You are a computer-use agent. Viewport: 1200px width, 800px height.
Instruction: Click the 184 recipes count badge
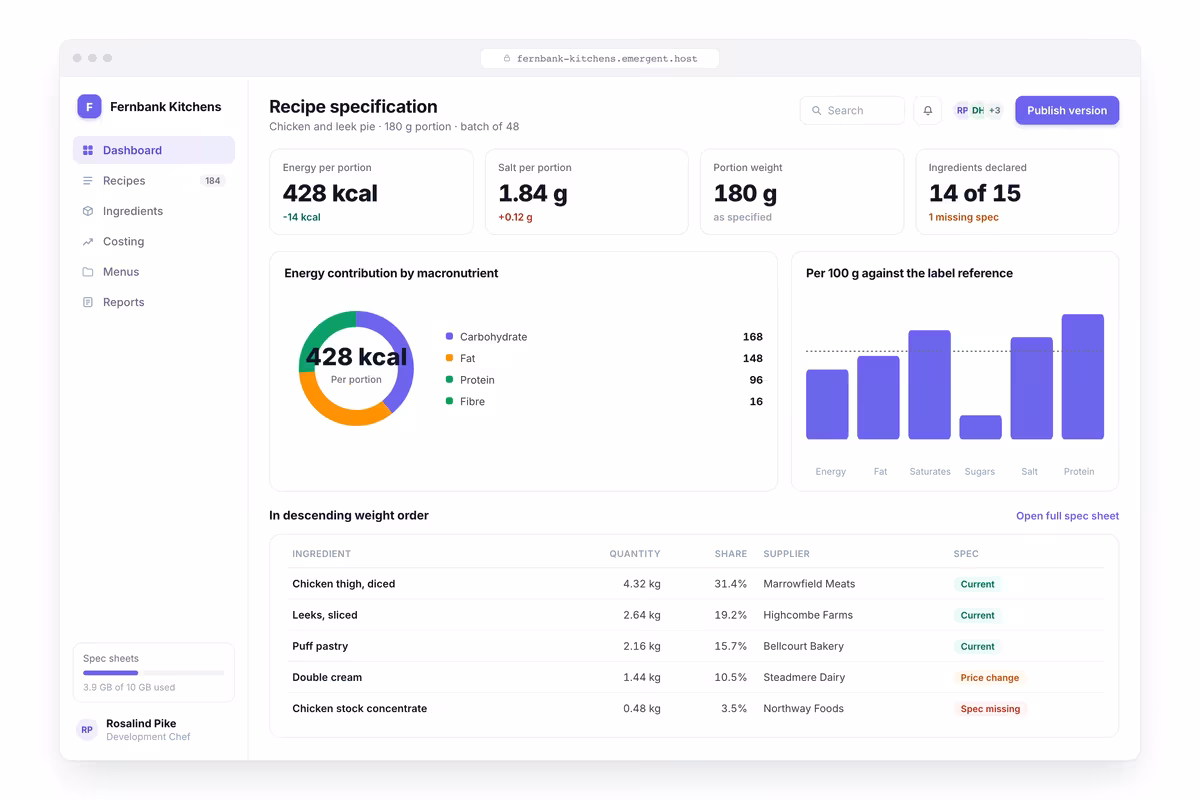(212, 181)
